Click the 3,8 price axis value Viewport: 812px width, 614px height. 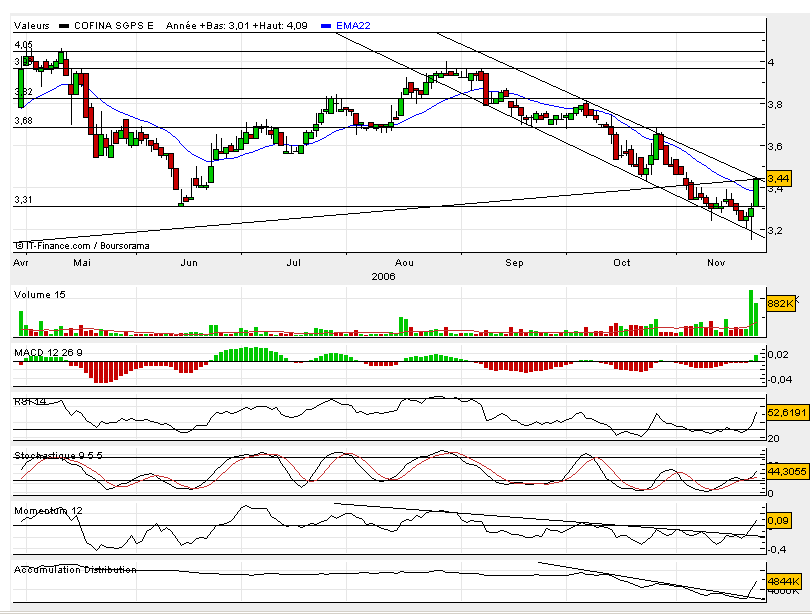(775, 104)
